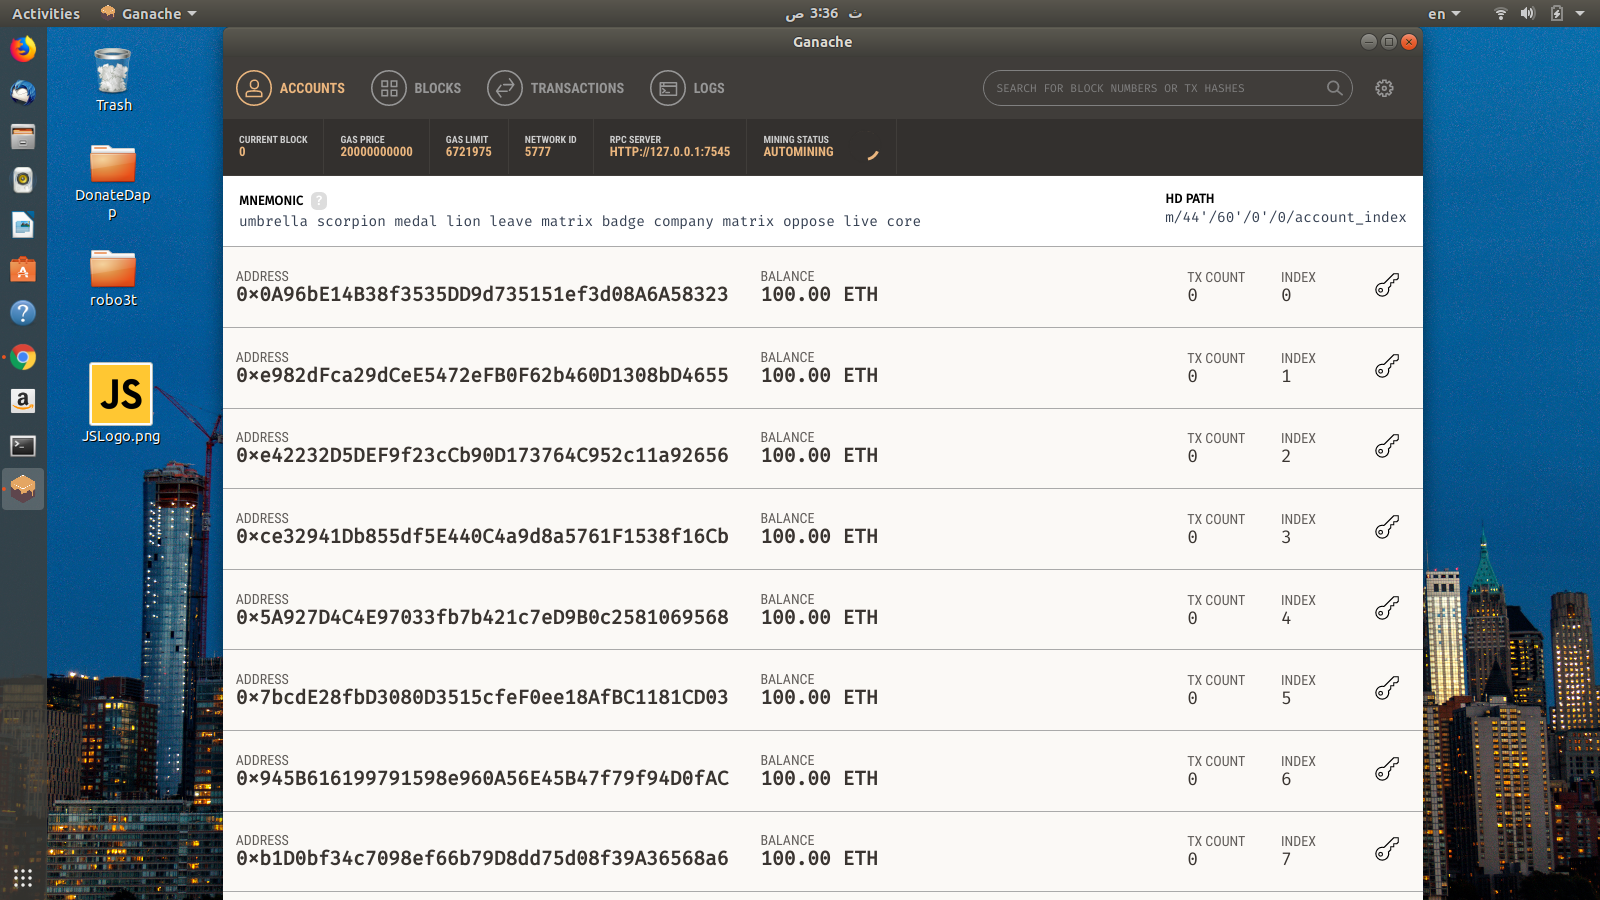The image size is (1600, 900).
Task: Select address 0x7bcdE28fbD3080D3515cfeF0ee18AfBC1181CD03
Action: click(482, 697)
